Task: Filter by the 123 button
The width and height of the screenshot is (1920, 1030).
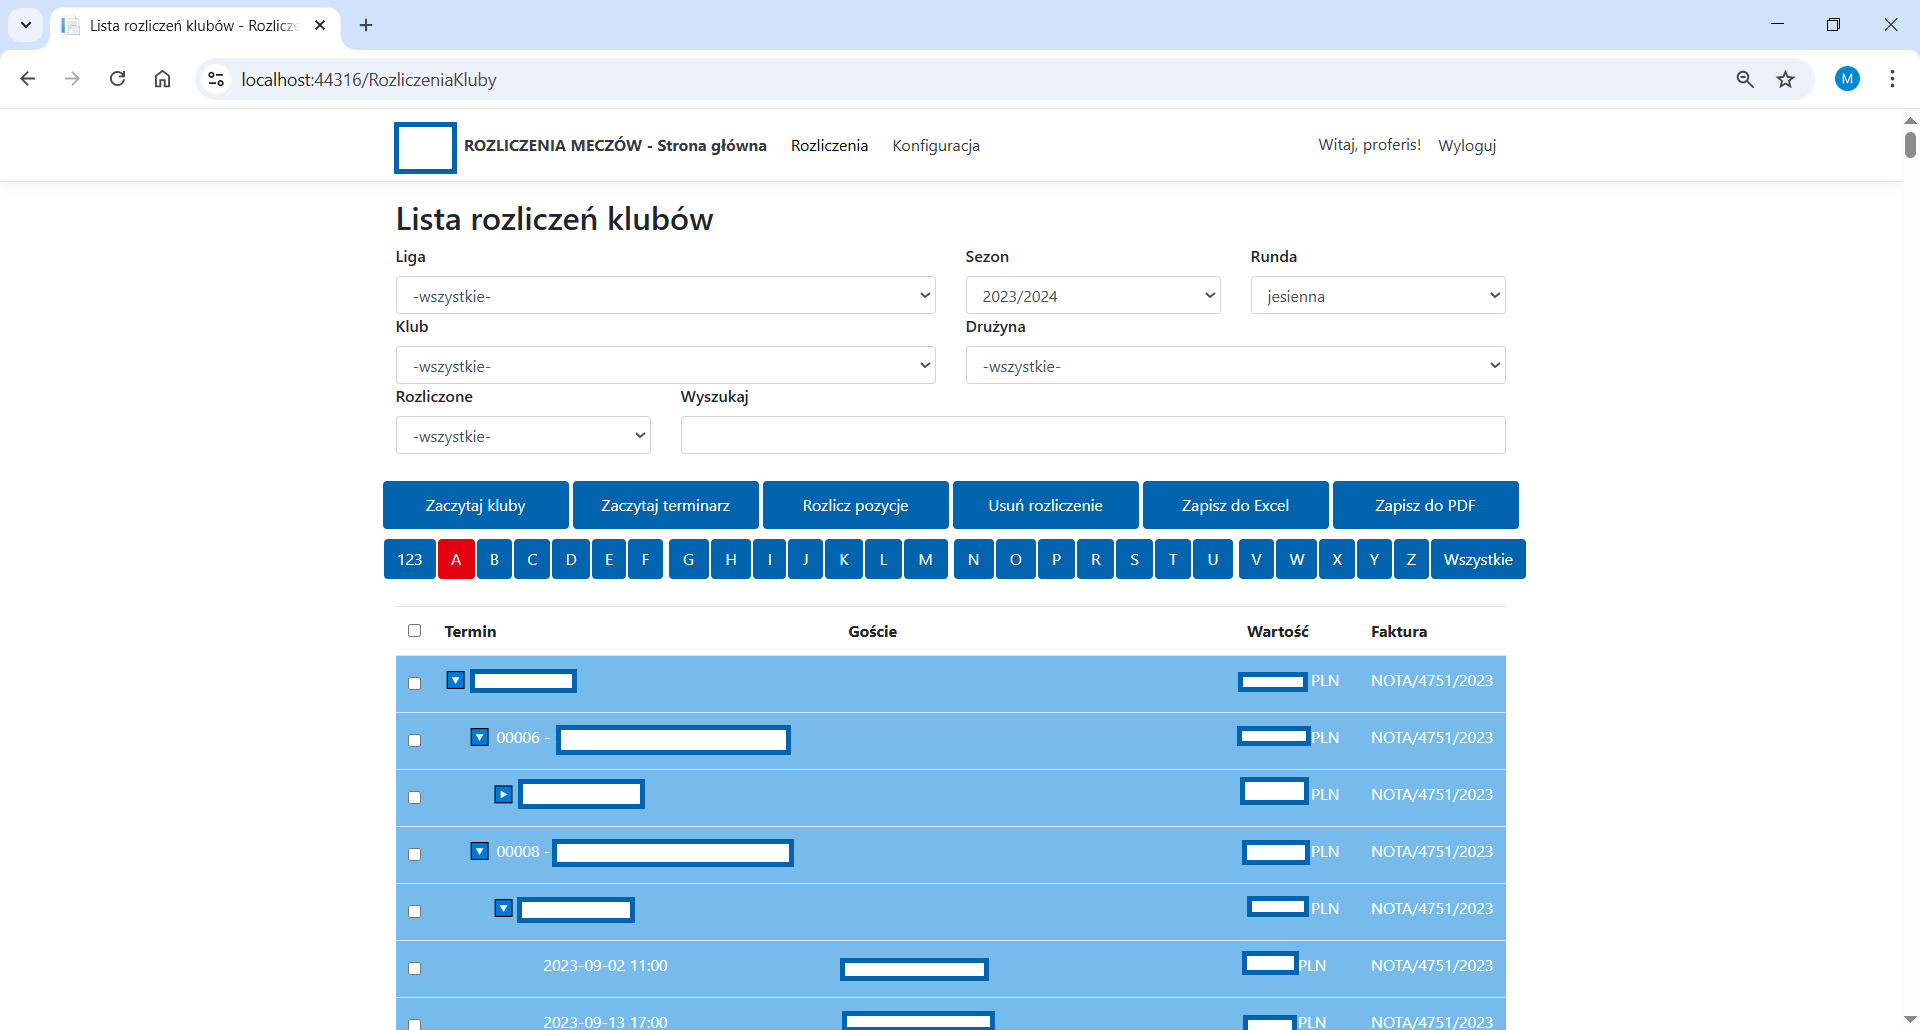Action: coord(410,559)
